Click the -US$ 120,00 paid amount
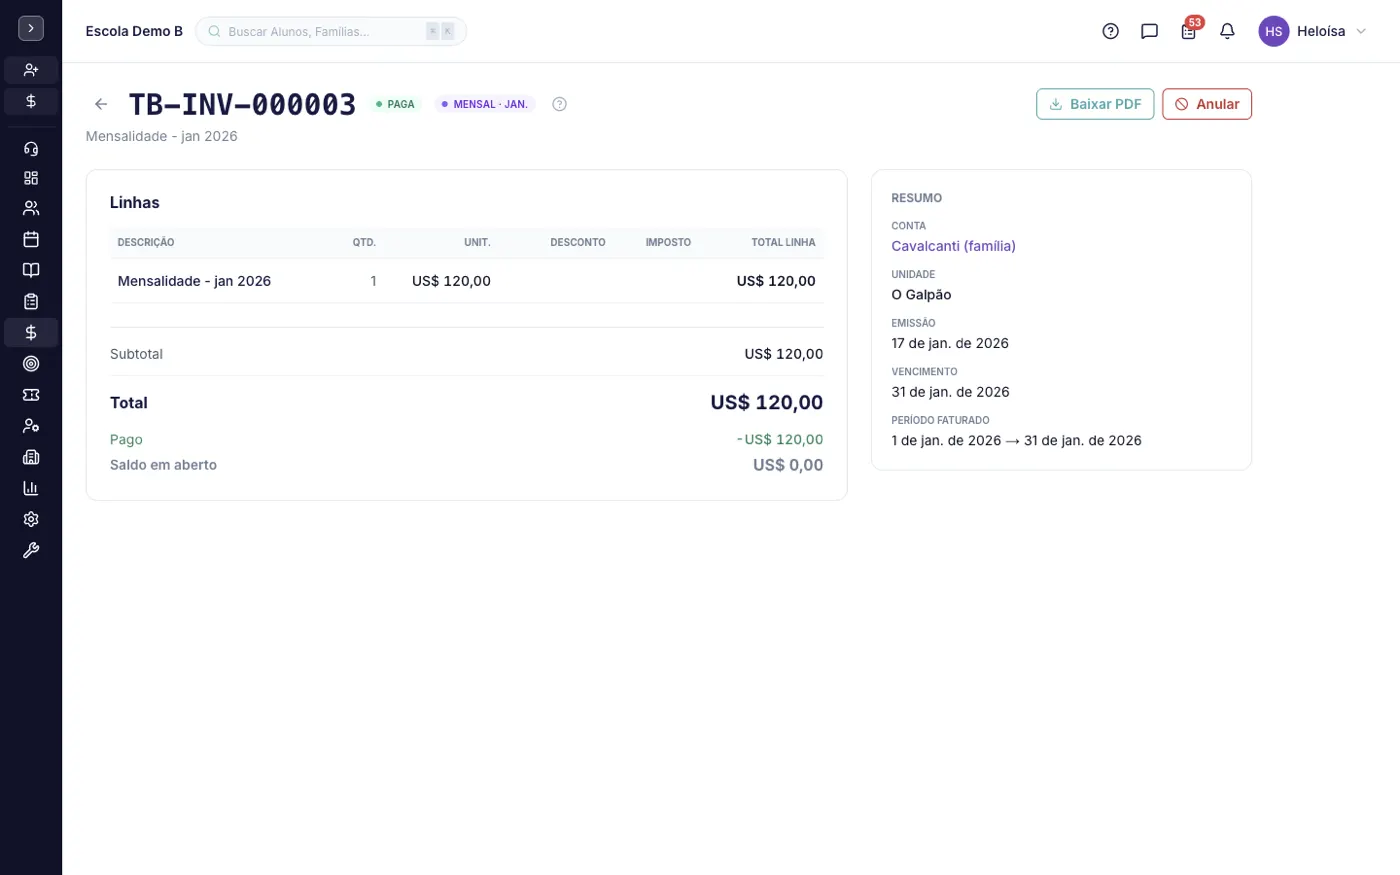The height and width of the screenshot is (875, 1400). [780, 439]
